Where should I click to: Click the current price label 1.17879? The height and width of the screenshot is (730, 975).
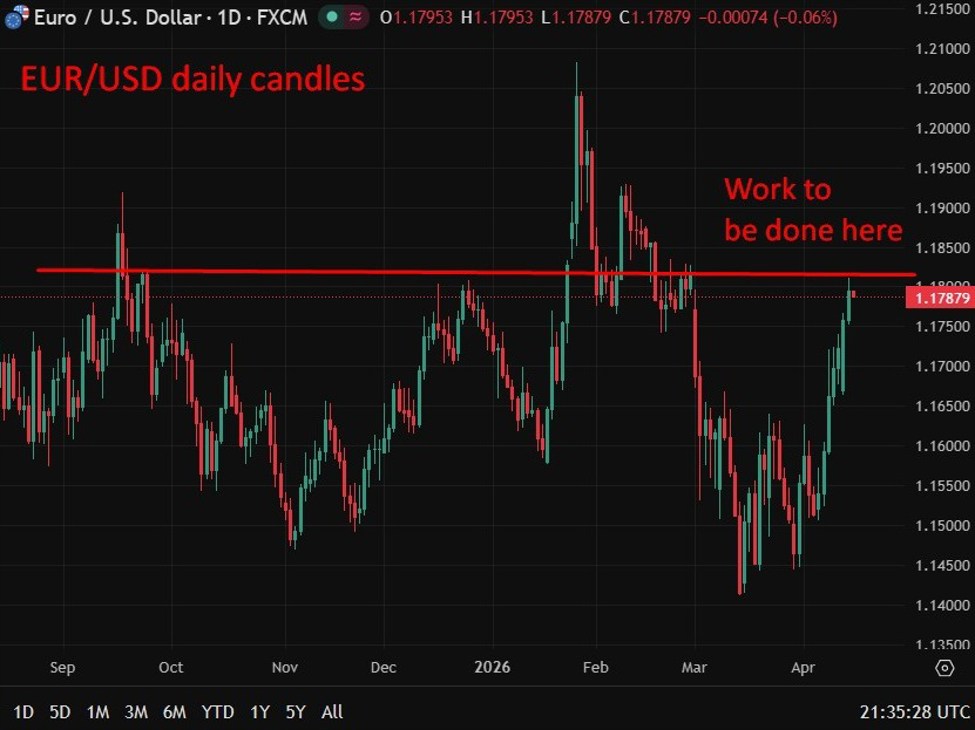pyautogui.click(x=943, y=298)
